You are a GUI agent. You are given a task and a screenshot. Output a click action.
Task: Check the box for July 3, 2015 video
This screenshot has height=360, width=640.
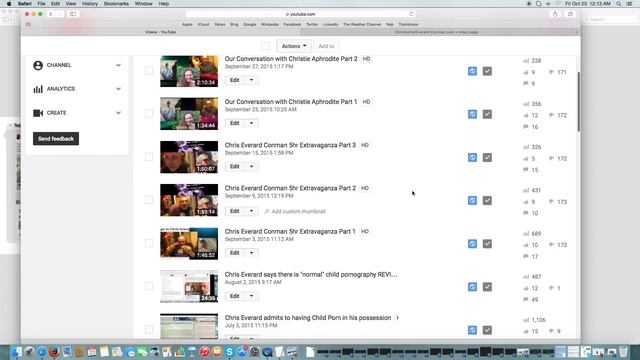[x=149, y=330]
